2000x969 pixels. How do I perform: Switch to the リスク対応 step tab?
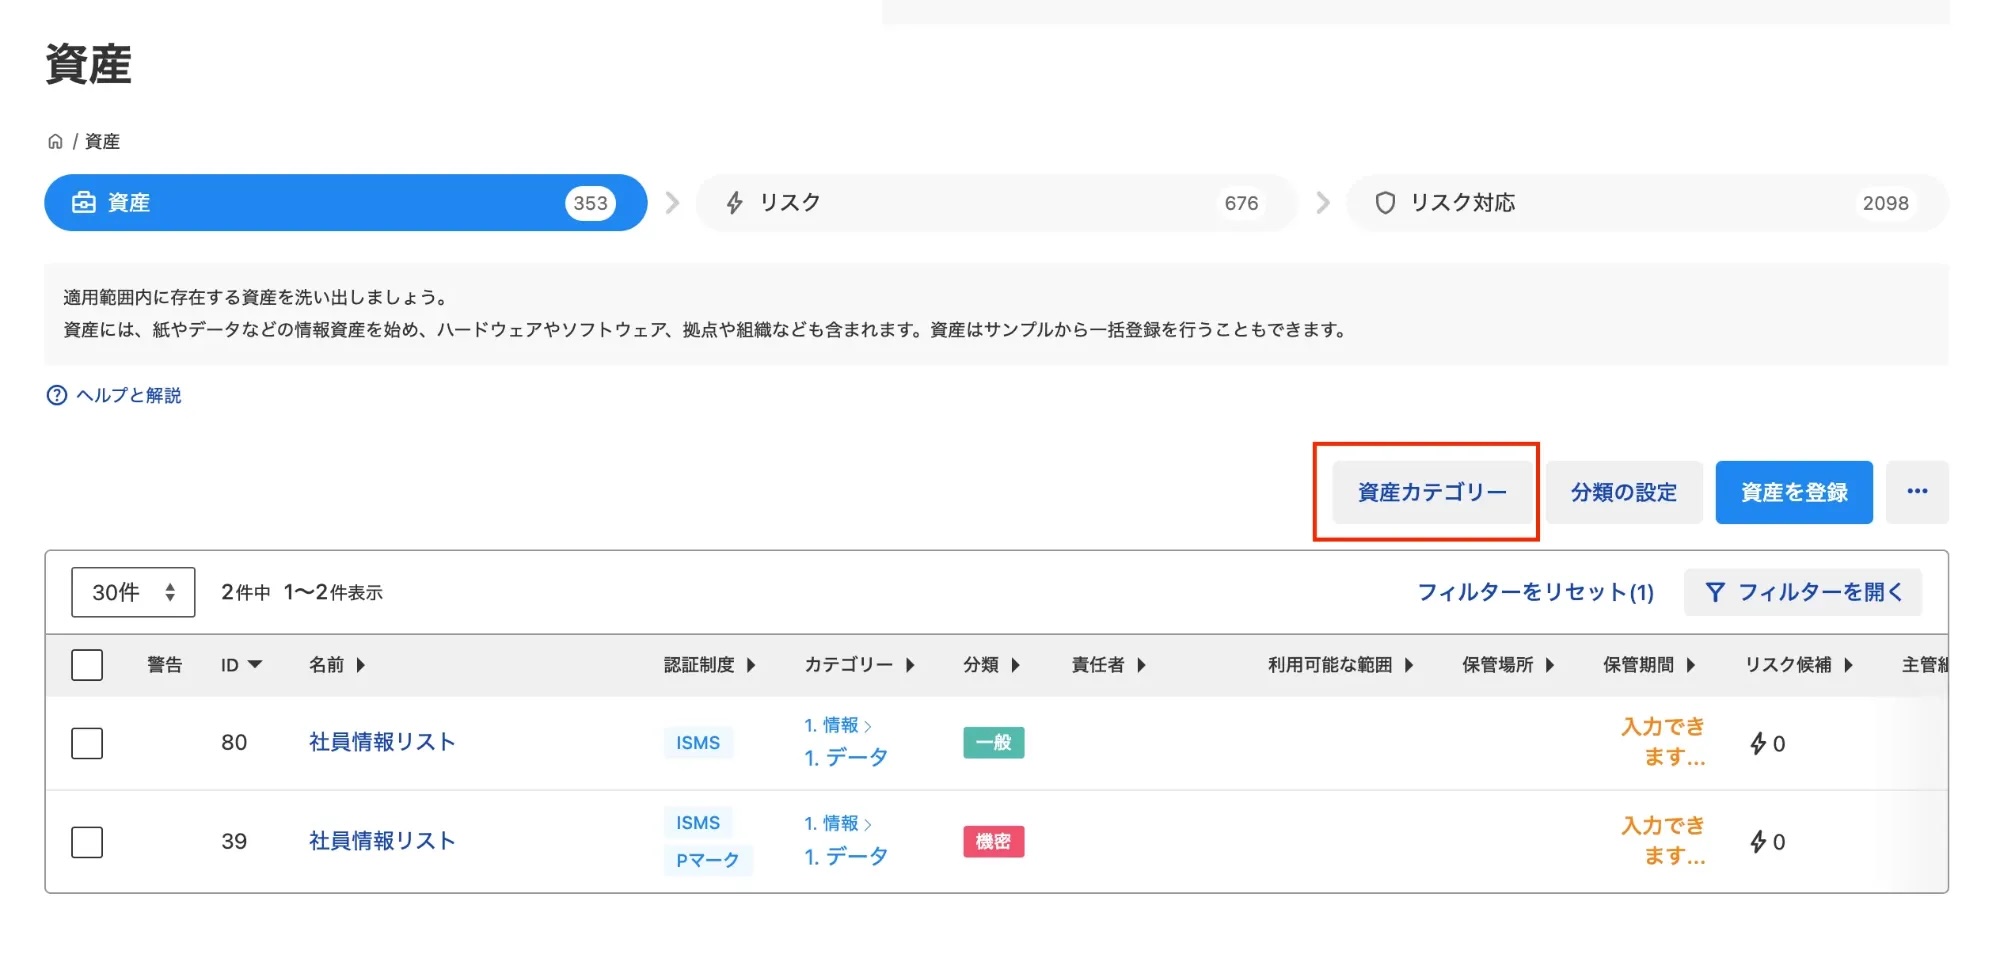coord(1647,203)
